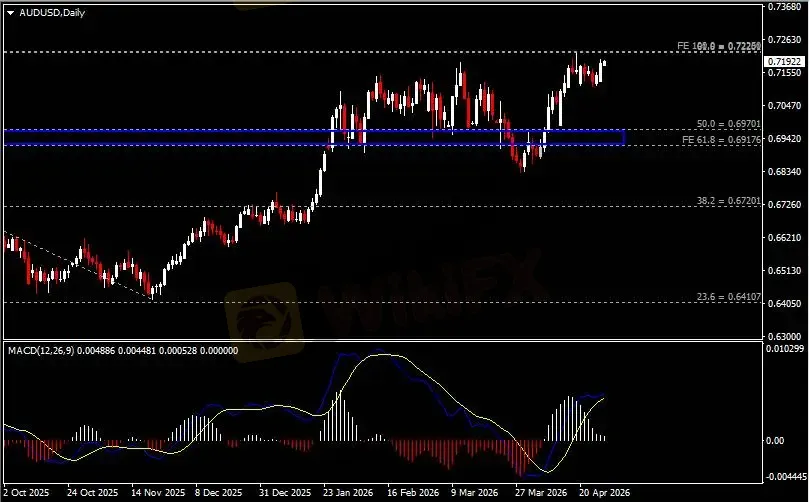Click the 27 Mar 2026 date label

(x=541, y=493)
